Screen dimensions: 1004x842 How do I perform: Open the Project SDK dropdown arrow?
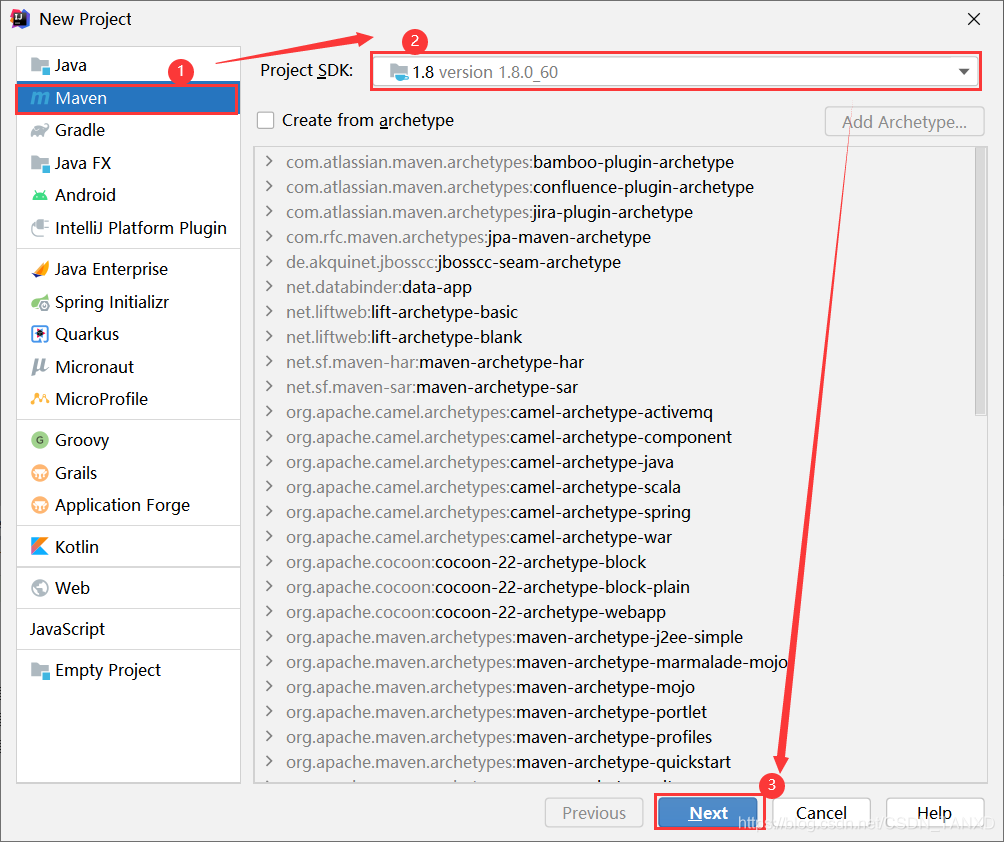[x=964, y=72]
